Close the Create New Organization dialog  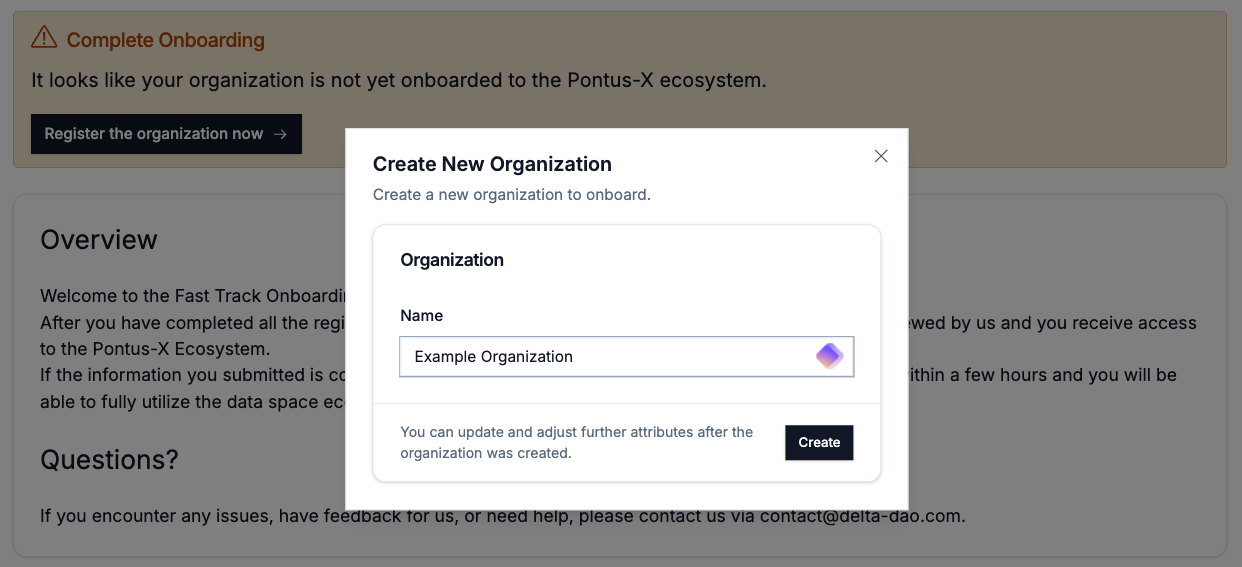pyautogui.click(x=881, y=156)
